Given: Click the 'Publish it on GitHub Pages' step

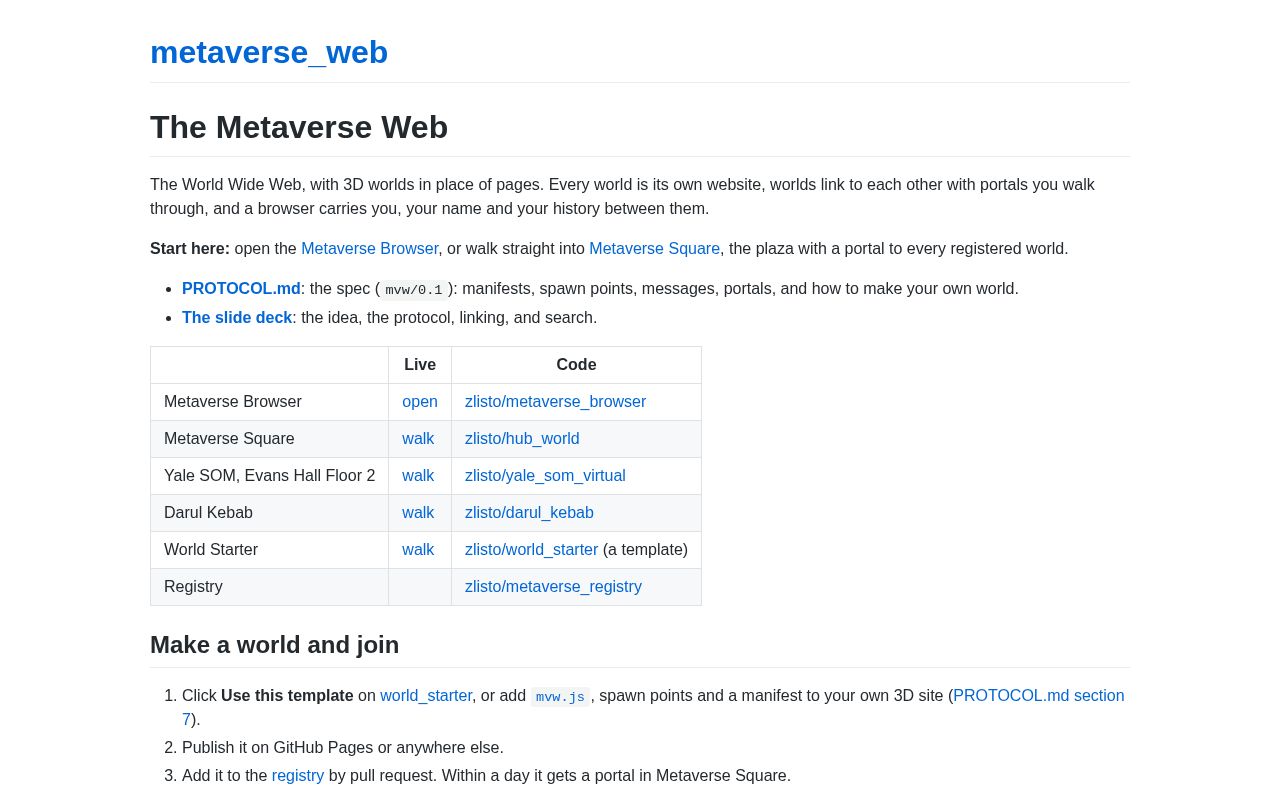Looking at the screenshot, I should pos(343,747).
